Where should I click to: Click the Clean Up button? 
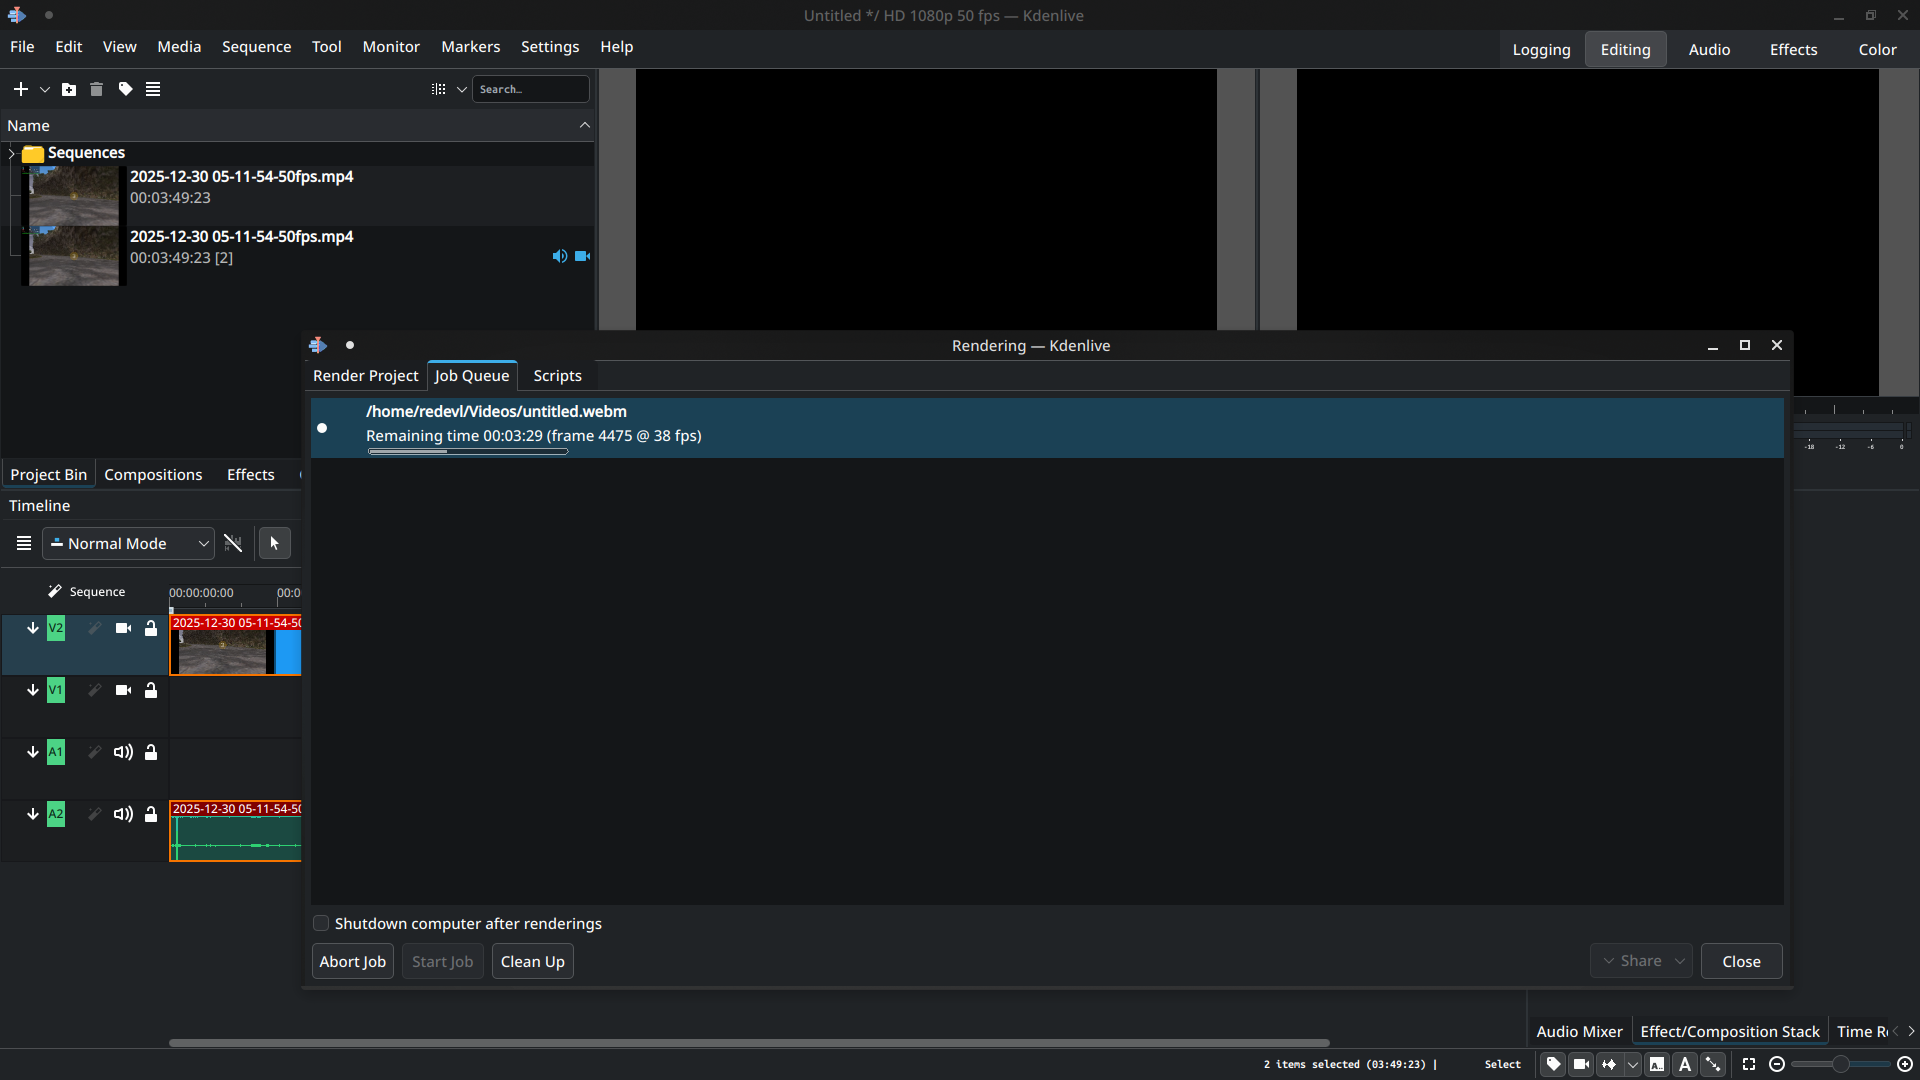coord(532,961)
